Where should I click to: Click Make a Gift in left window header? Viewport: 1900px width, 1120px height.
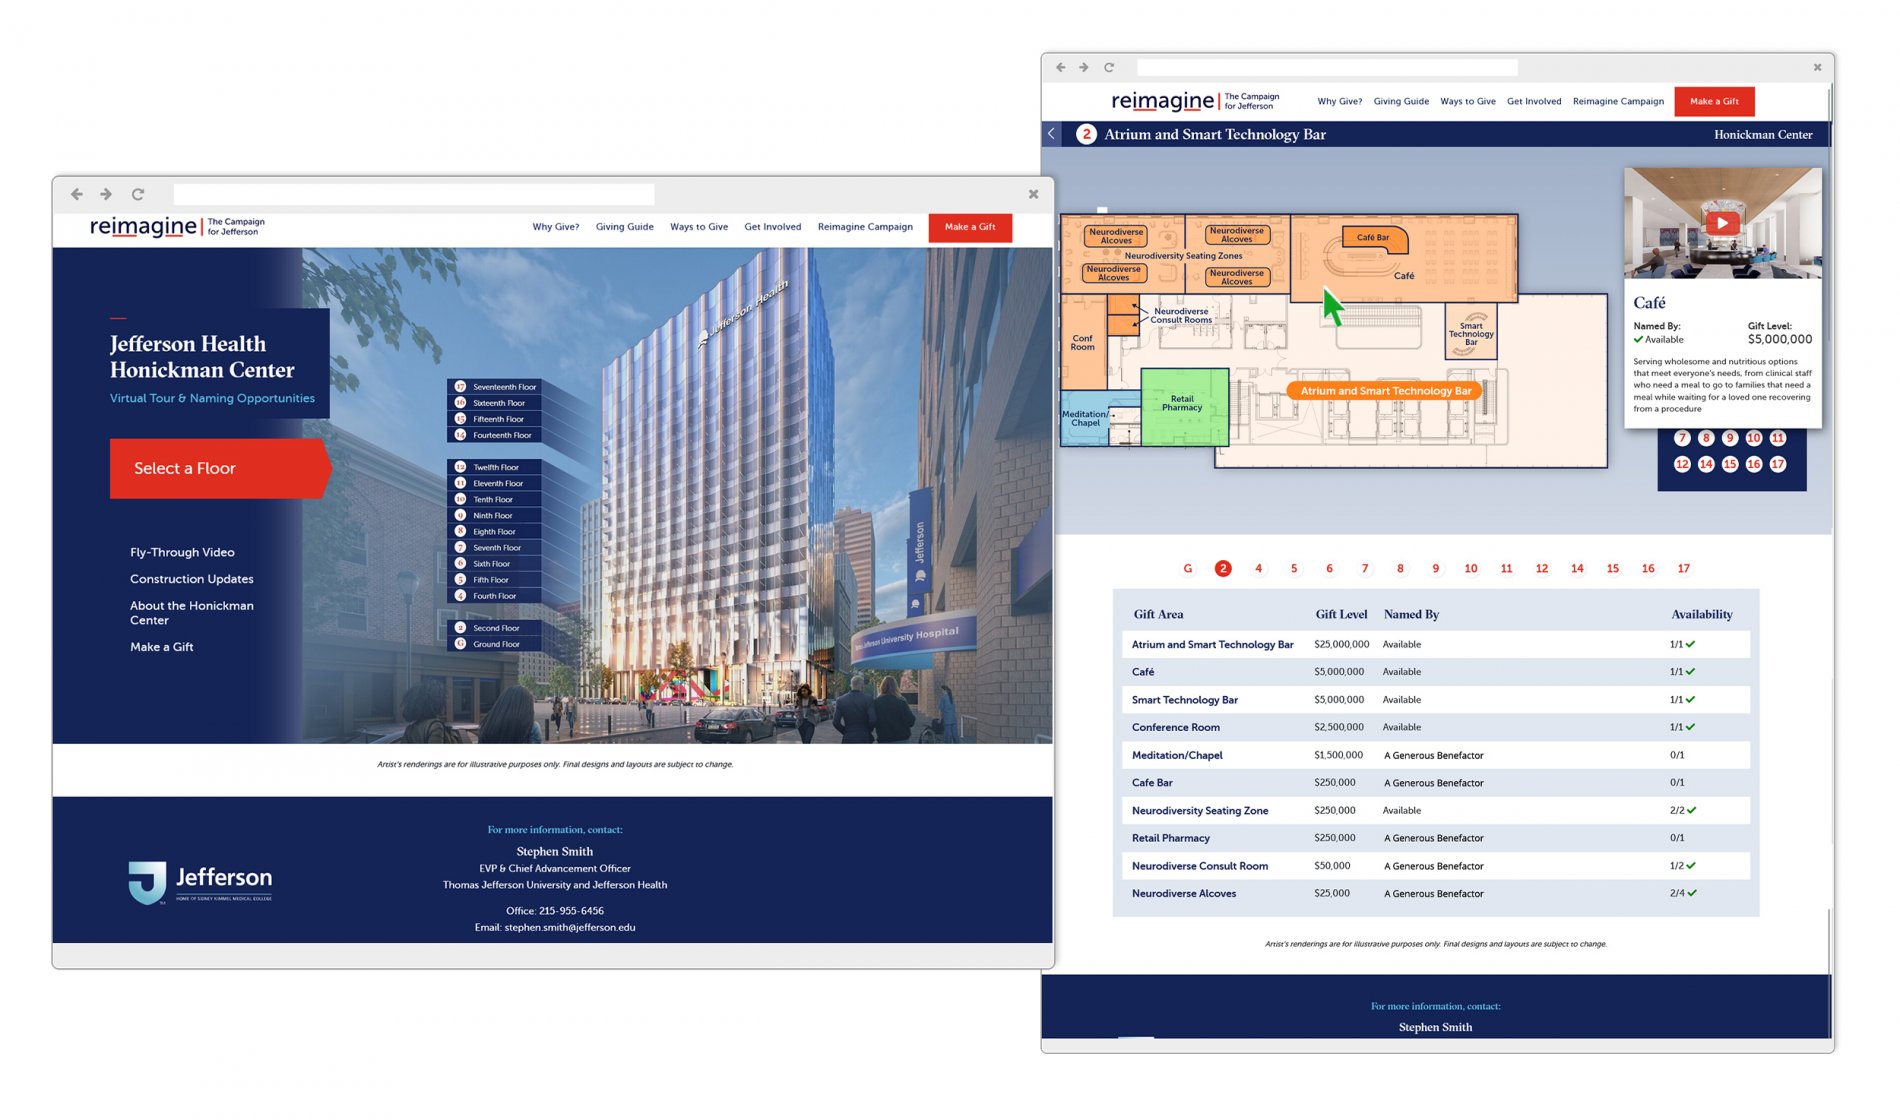pyautogui.click(x=970, y=227)
